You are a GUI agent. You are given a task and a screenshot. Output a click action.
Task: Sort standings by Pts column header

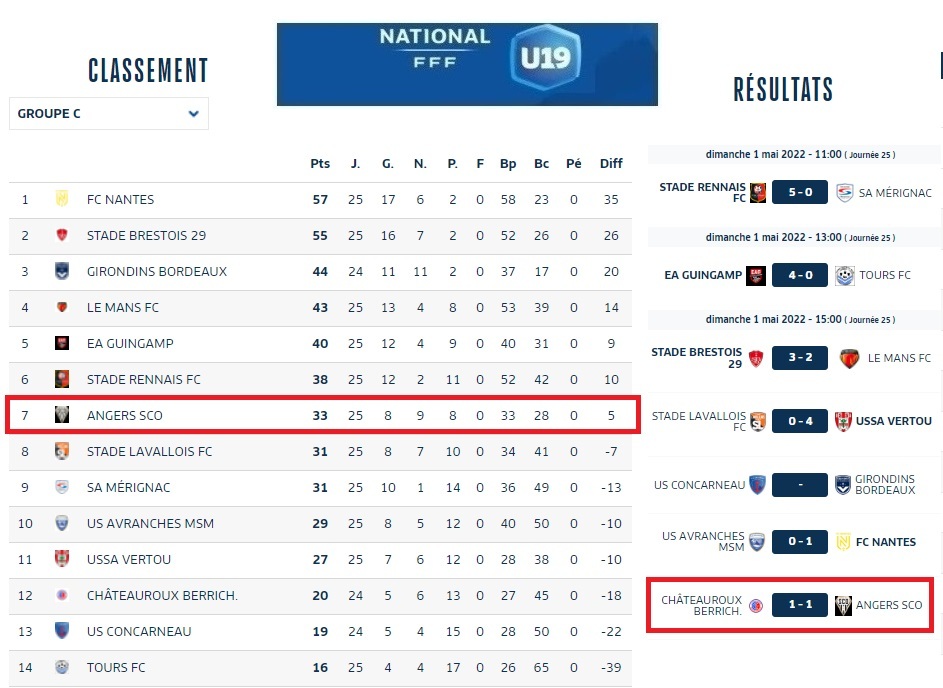tap(320, 164)
